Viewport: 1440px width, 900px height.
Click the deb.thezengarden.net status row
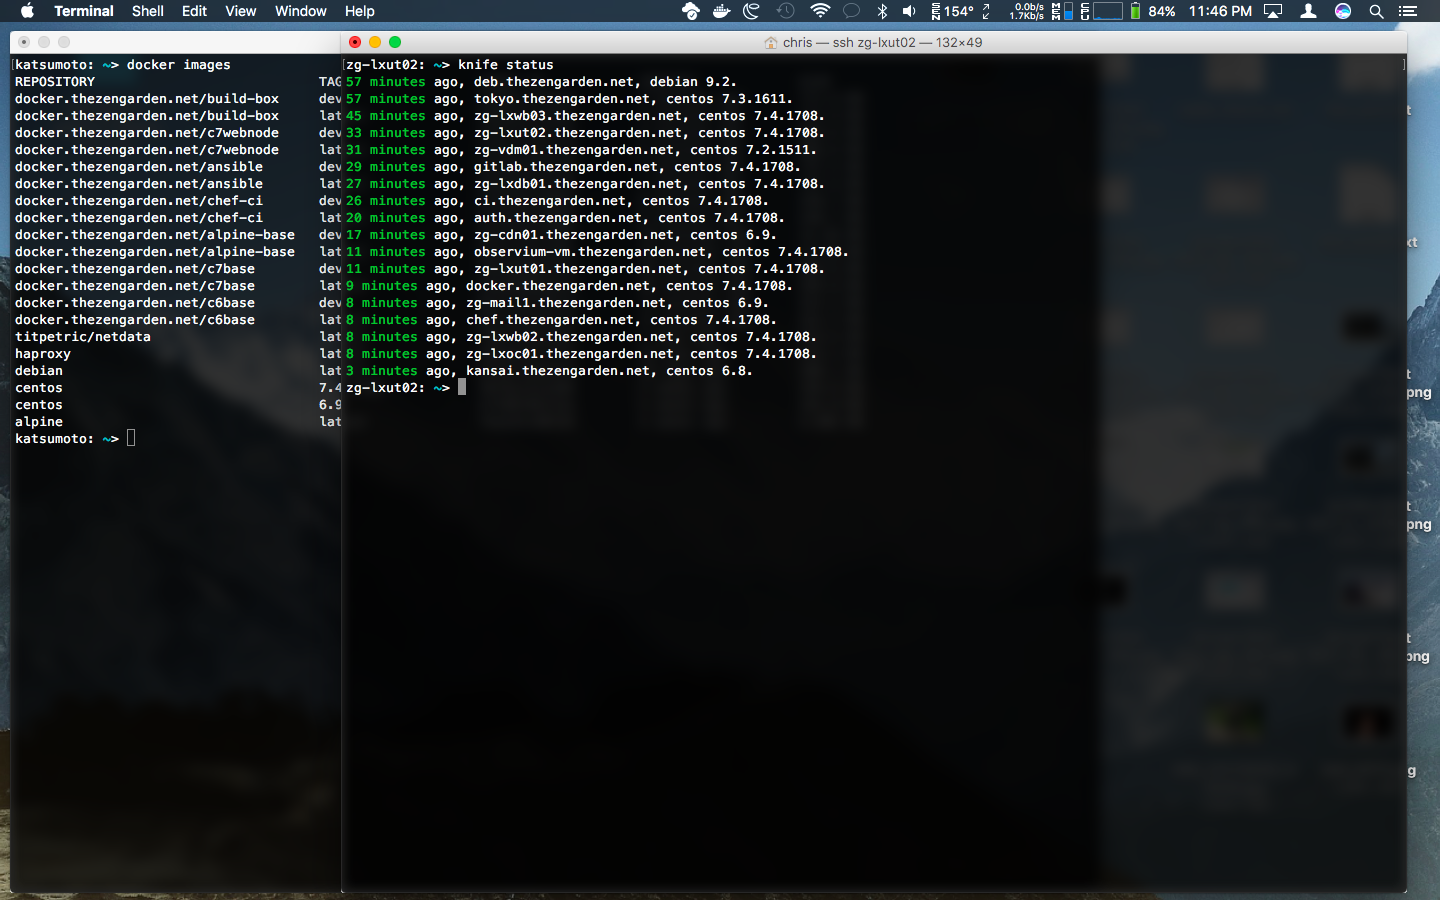541,82
